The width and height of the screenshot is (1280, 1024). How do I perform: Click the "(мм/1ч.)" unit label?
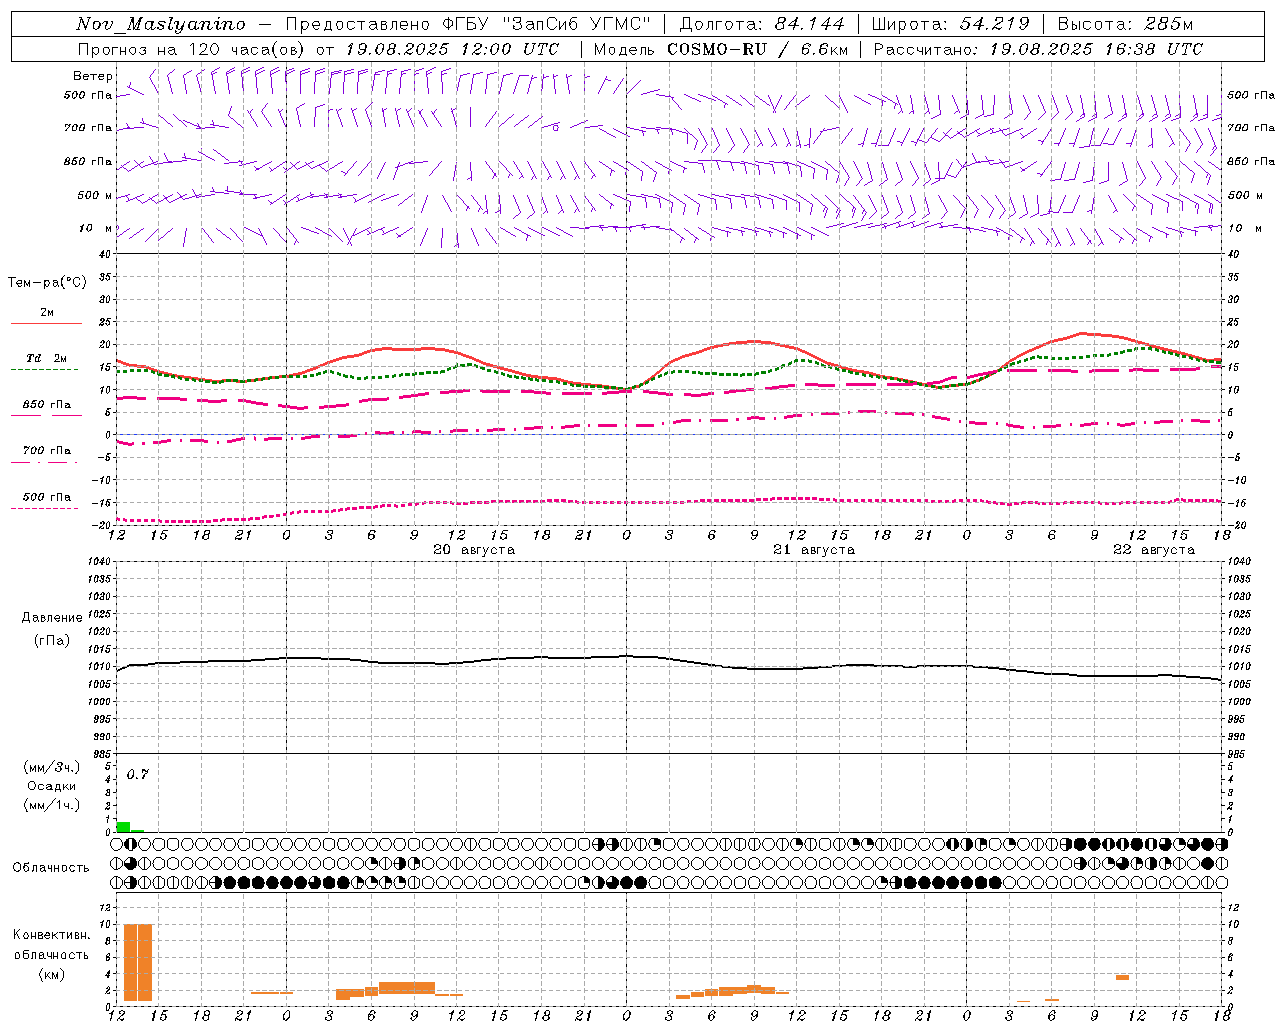coord(52,805)
